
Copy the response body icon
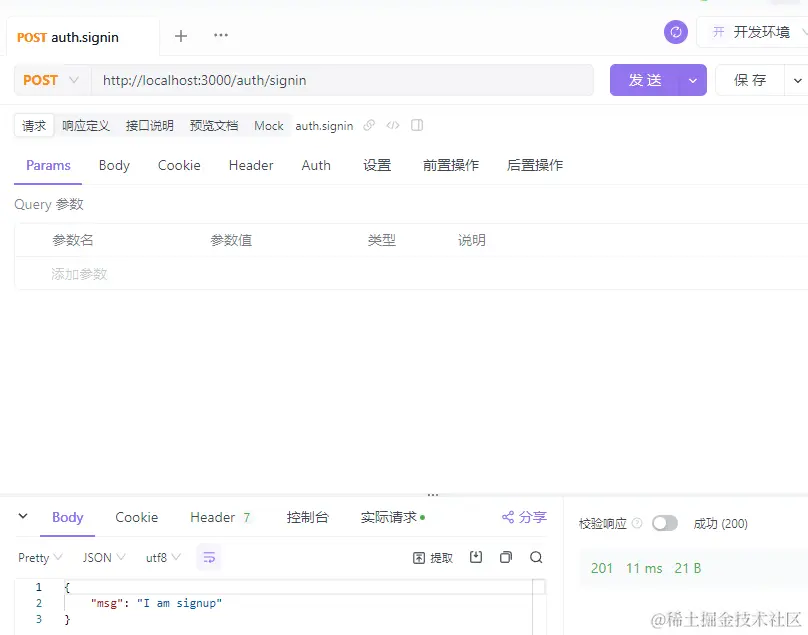click(x=506, y=557)
